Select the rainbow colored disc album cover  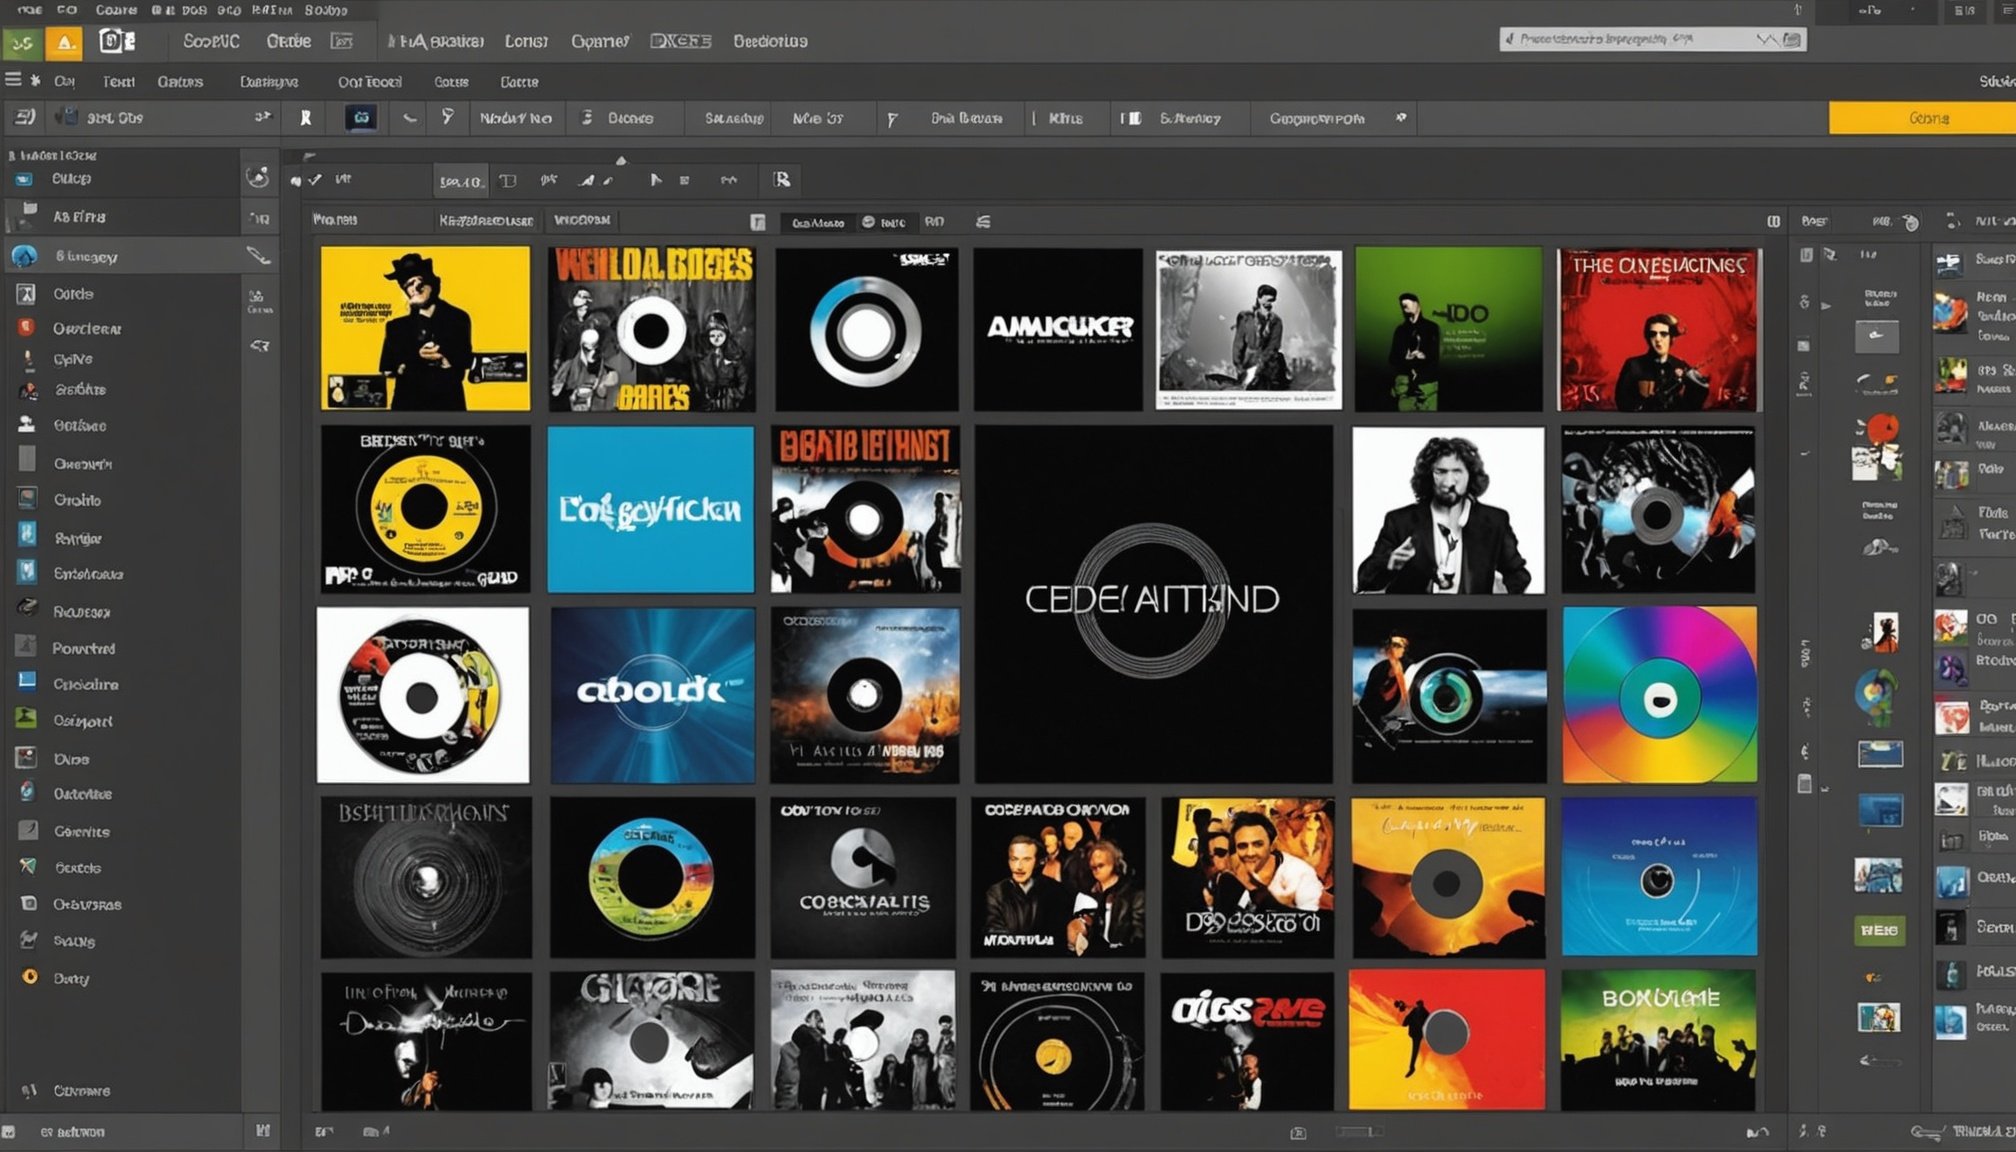coord(1659,696)
